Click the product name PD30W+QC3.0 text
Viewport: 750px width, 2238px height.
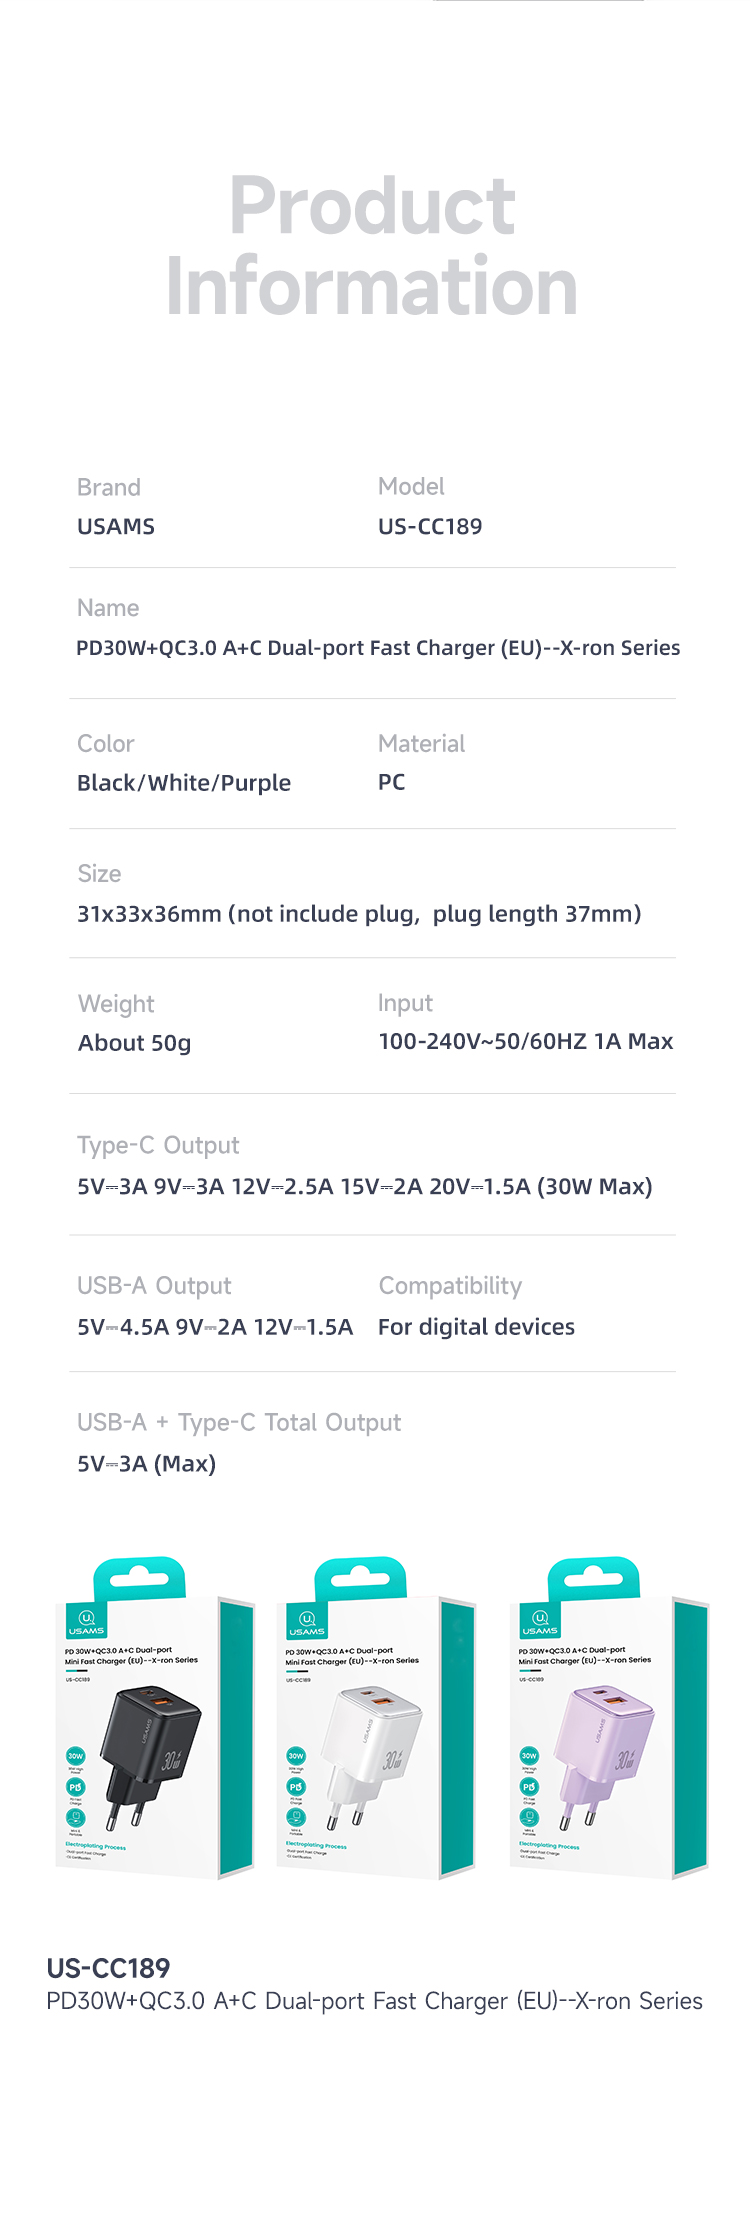[378, 648]
